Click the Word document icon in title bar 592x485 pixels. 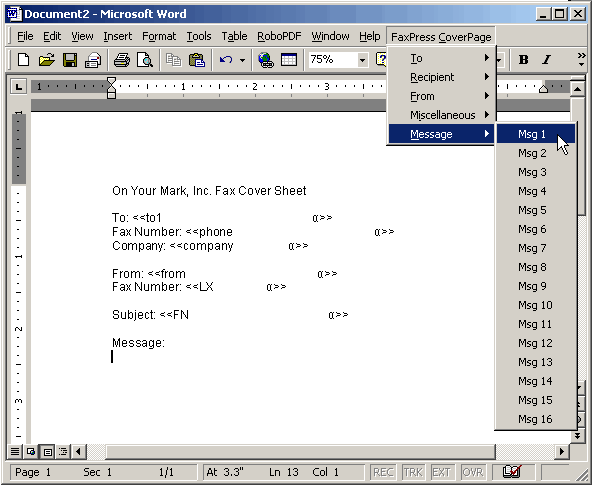coord(14,14)
